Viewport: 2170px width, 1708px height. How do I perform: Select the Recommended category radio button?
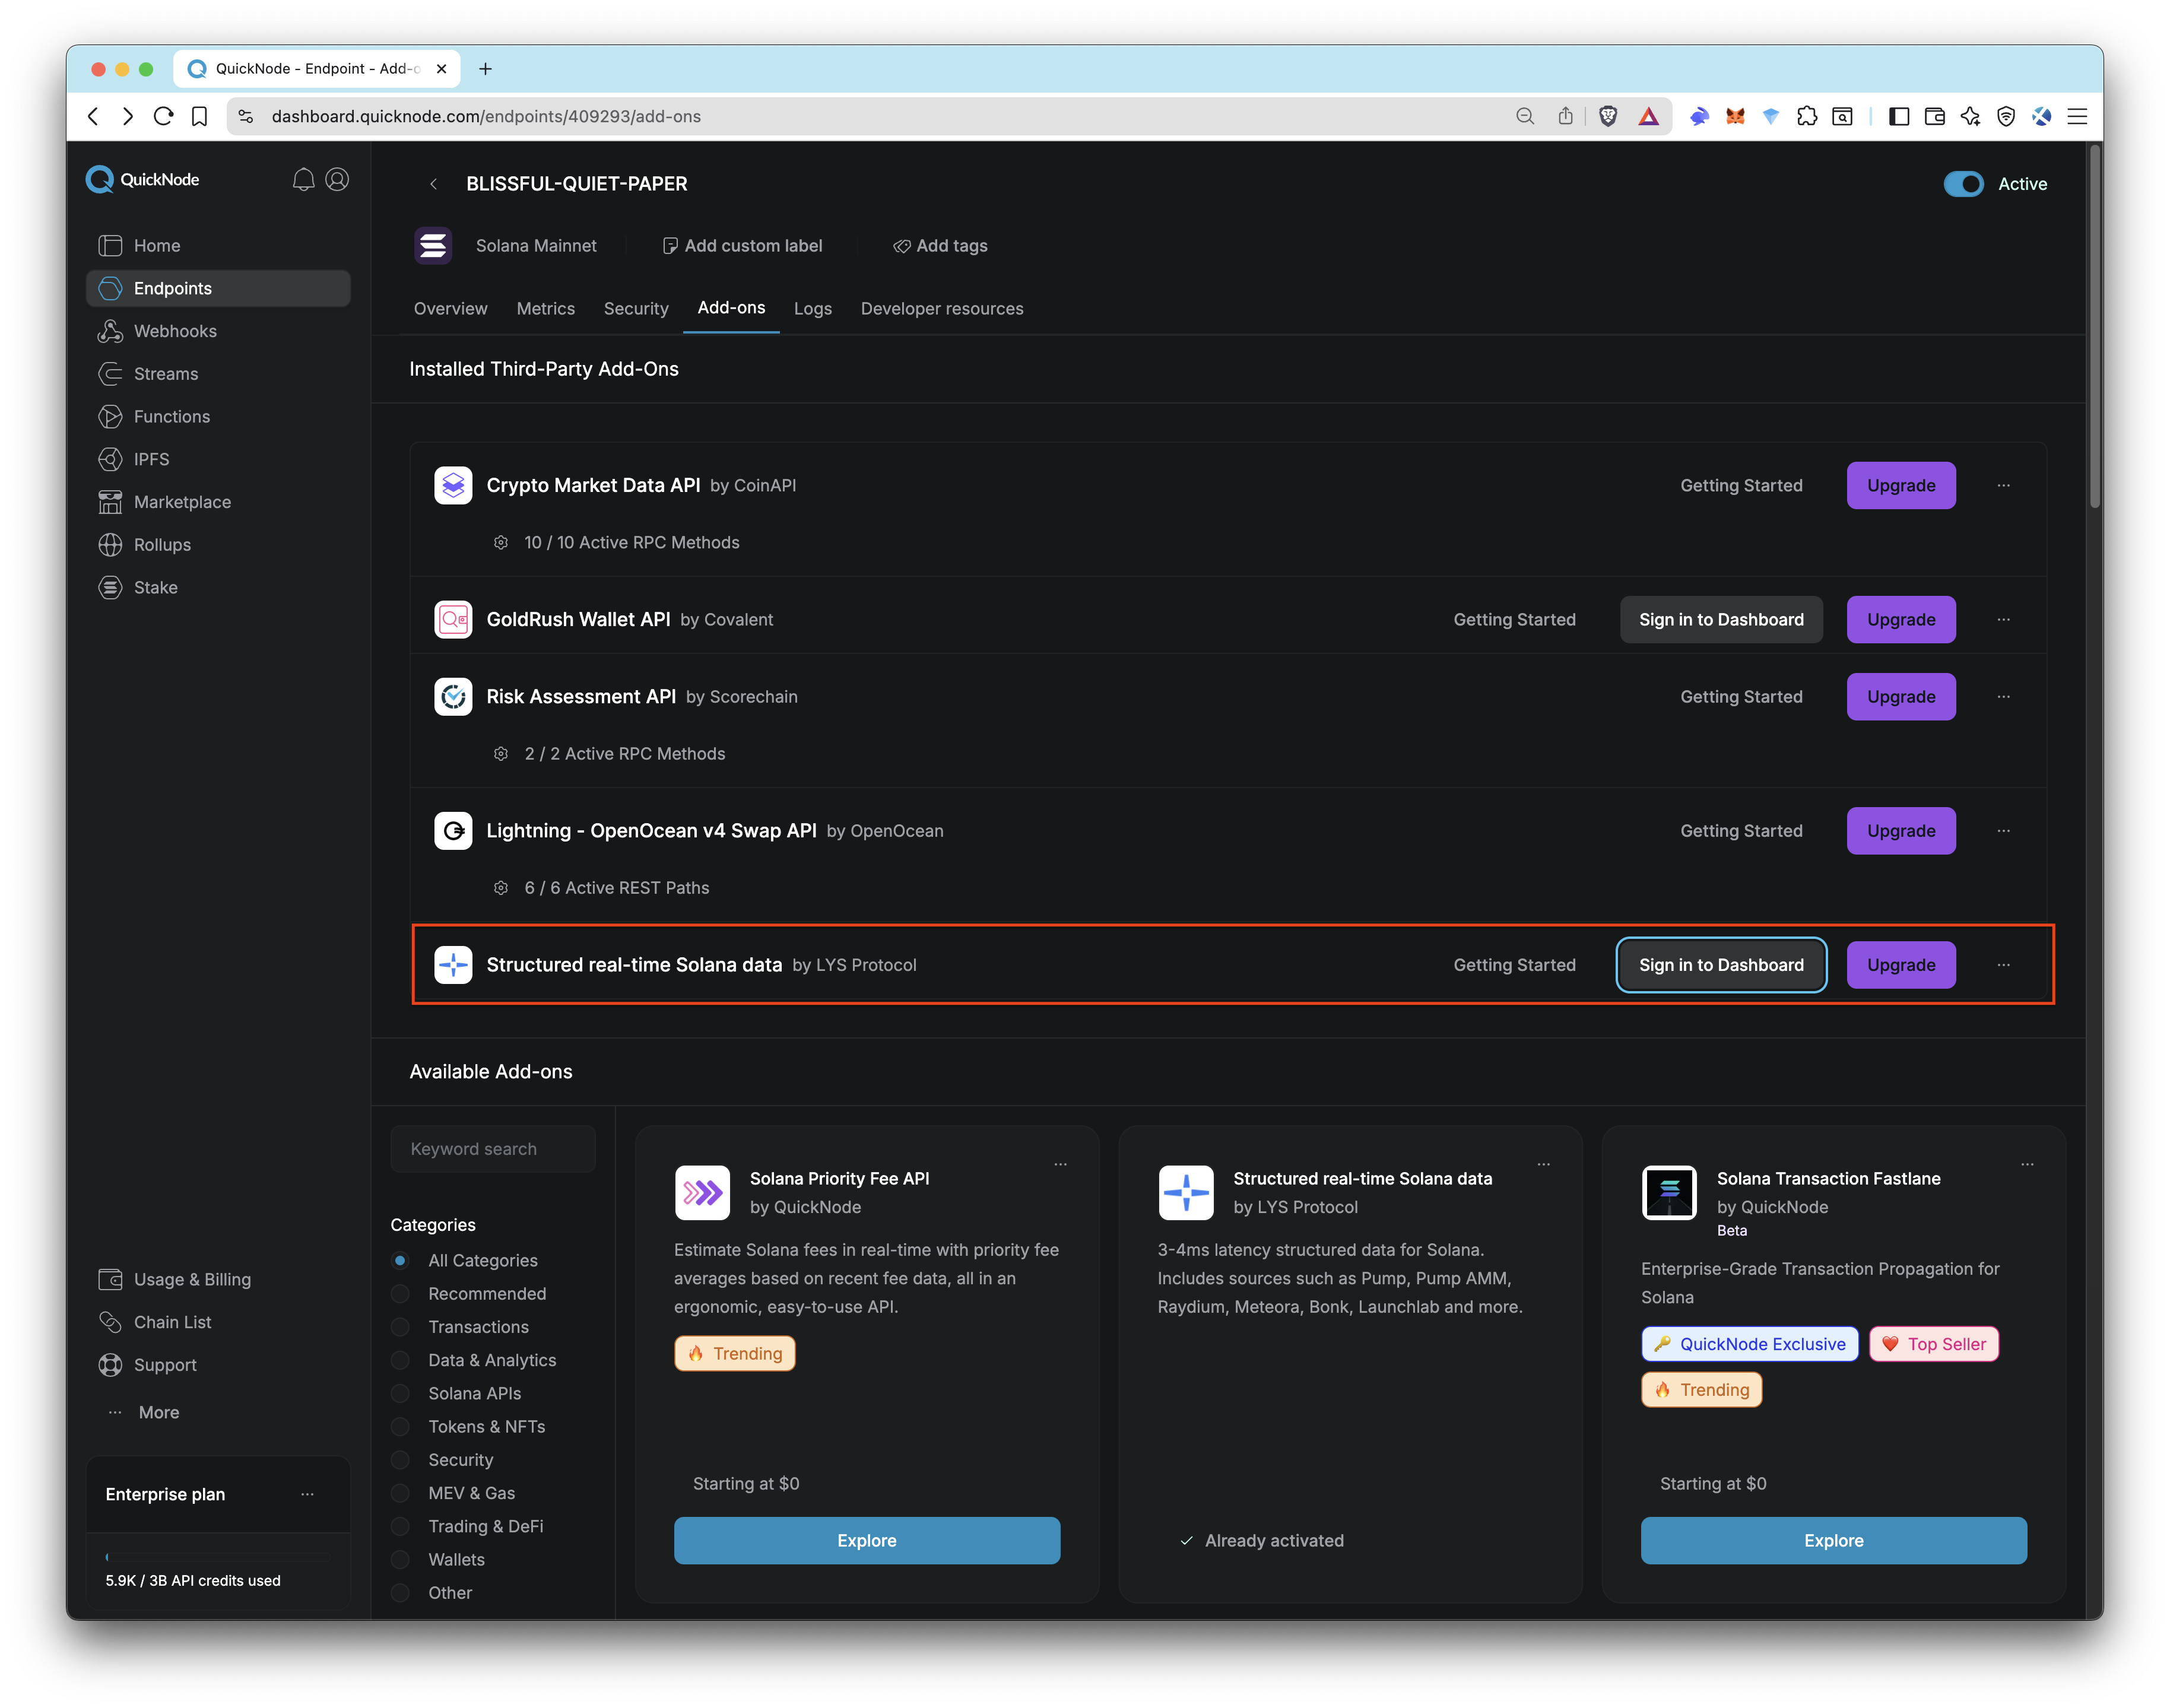[400, 1293]
